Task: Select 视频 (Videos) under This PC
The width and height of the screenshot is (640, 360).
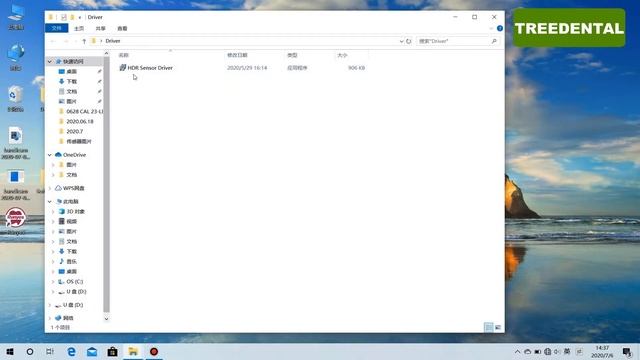Action: pos(72,221)
